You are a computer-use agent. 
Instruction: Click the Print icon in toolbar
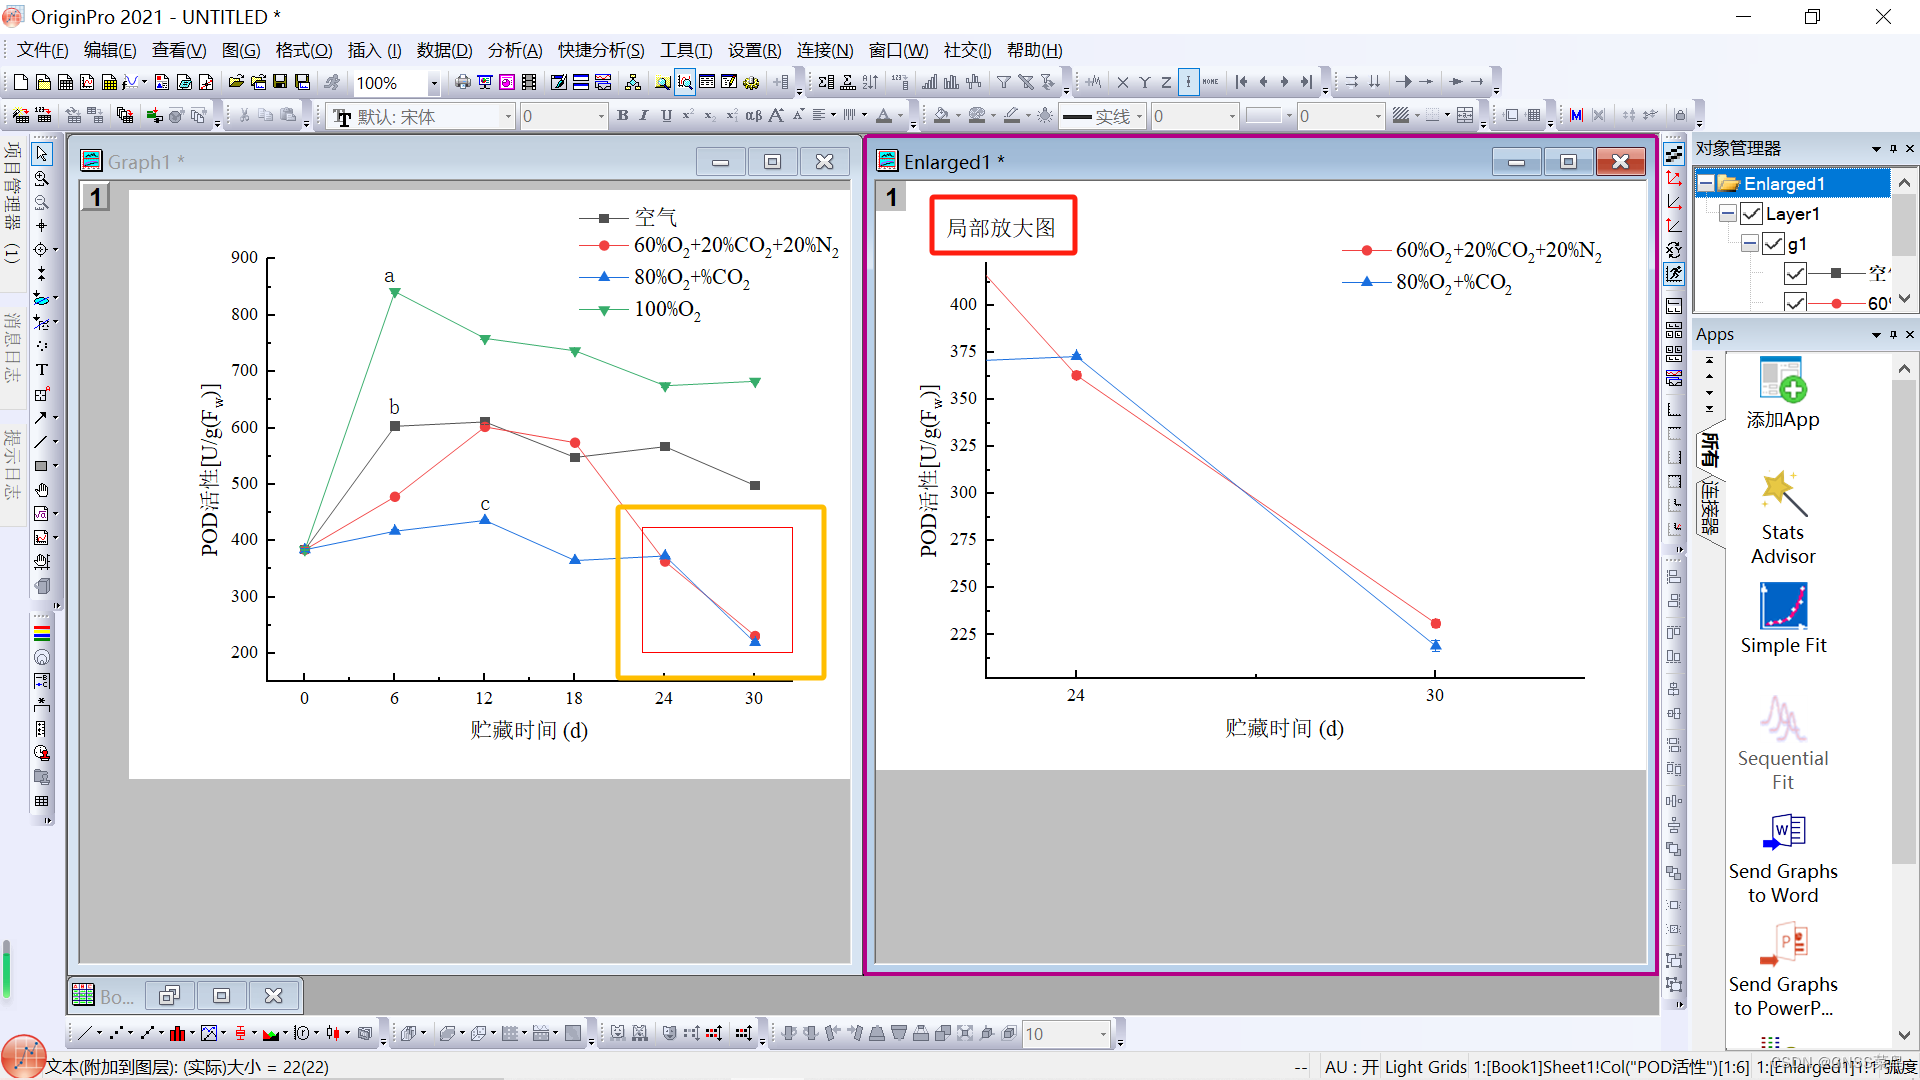(x=462, y=82)
